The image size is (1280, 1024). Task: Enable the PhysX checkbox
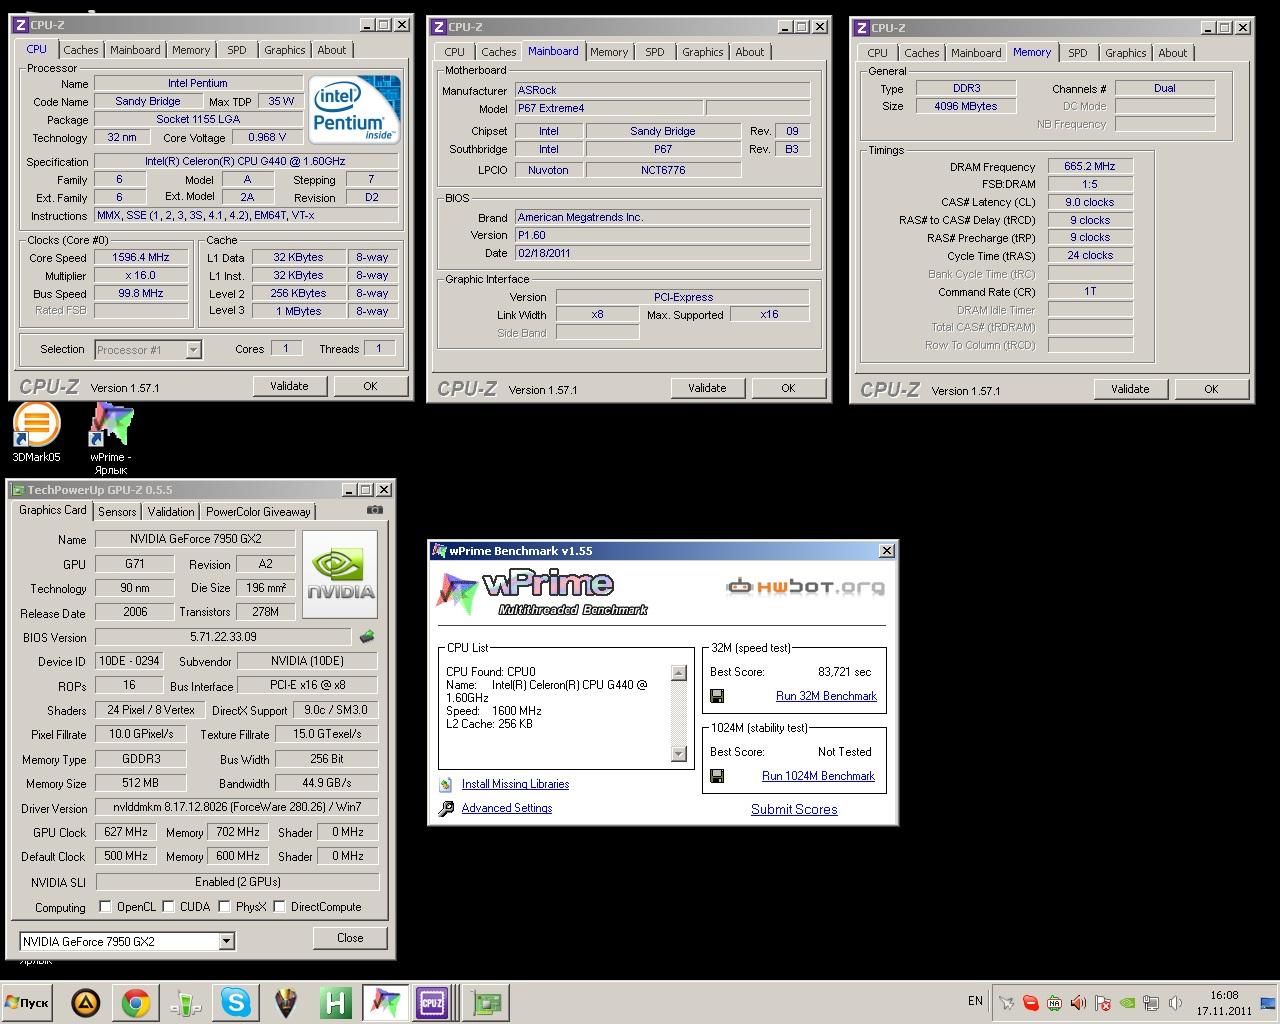pos(224,907)
